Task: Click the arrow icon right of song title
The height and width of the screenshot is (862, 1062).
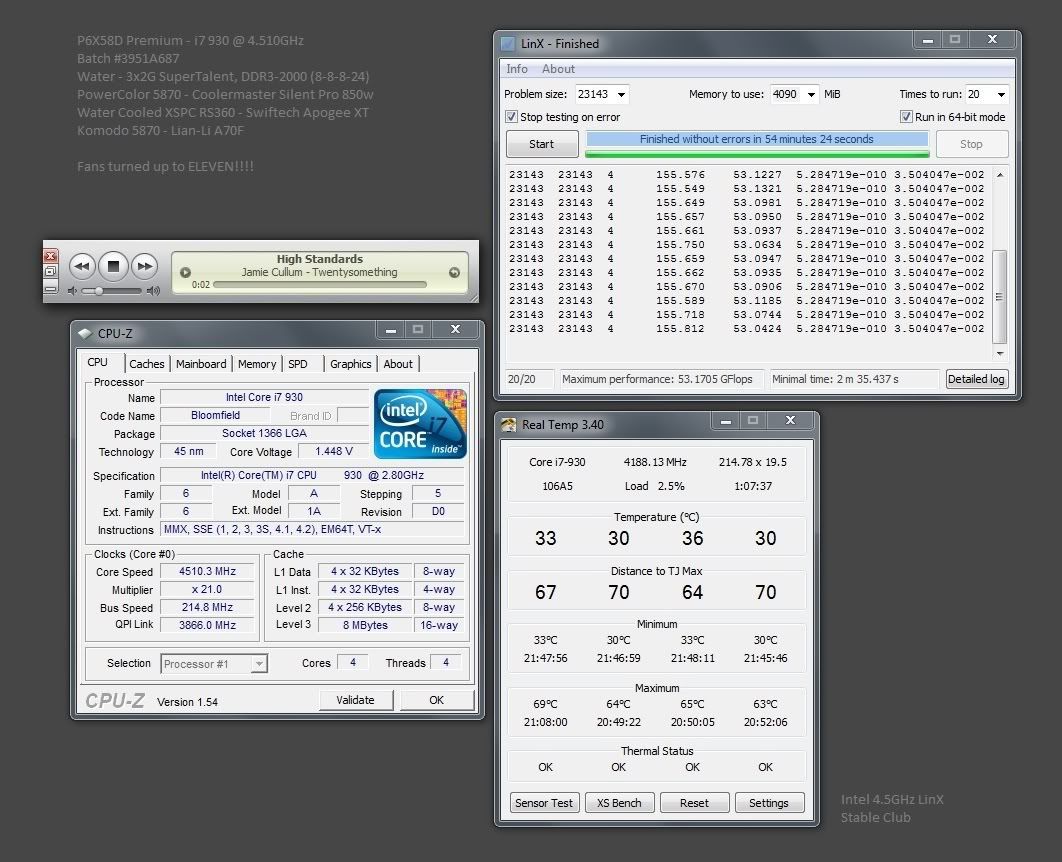Action: click(x=454, y=272)
